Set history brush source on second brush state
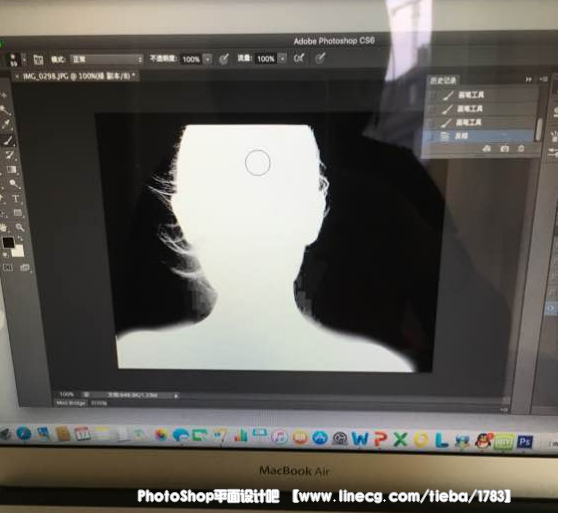Image resolution: width=561 pixels, height=513 pixels. (x=433, y=109)
